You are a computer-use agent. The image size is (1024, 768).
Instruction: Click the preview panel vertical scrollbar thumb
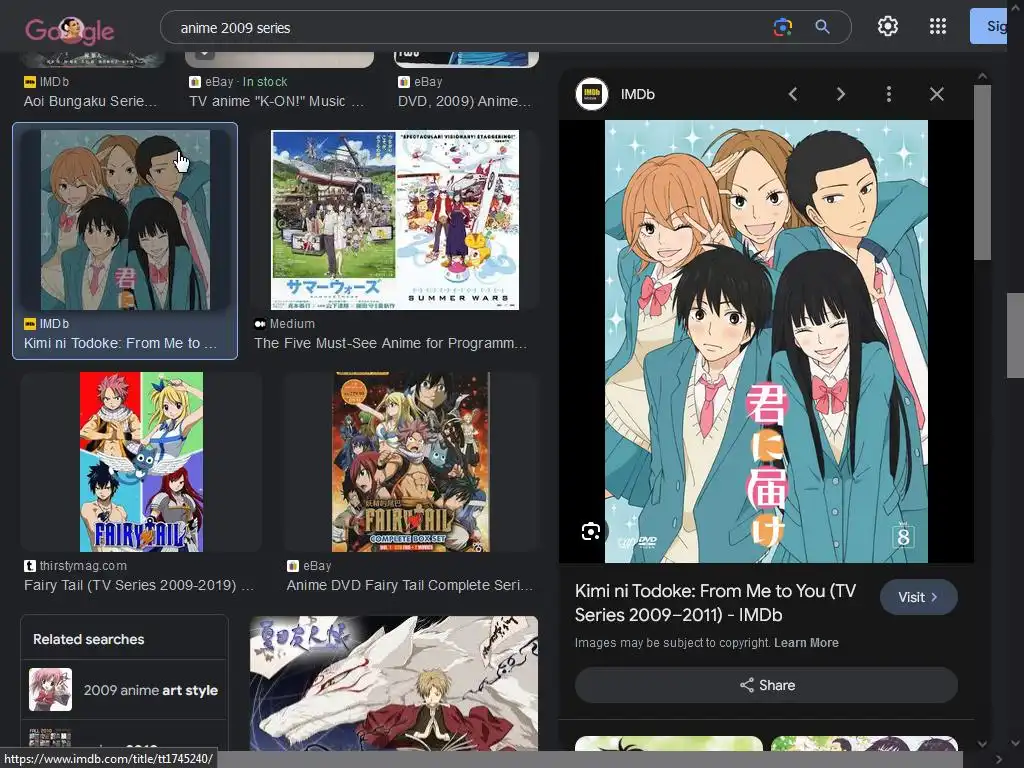tap(982, 173)
